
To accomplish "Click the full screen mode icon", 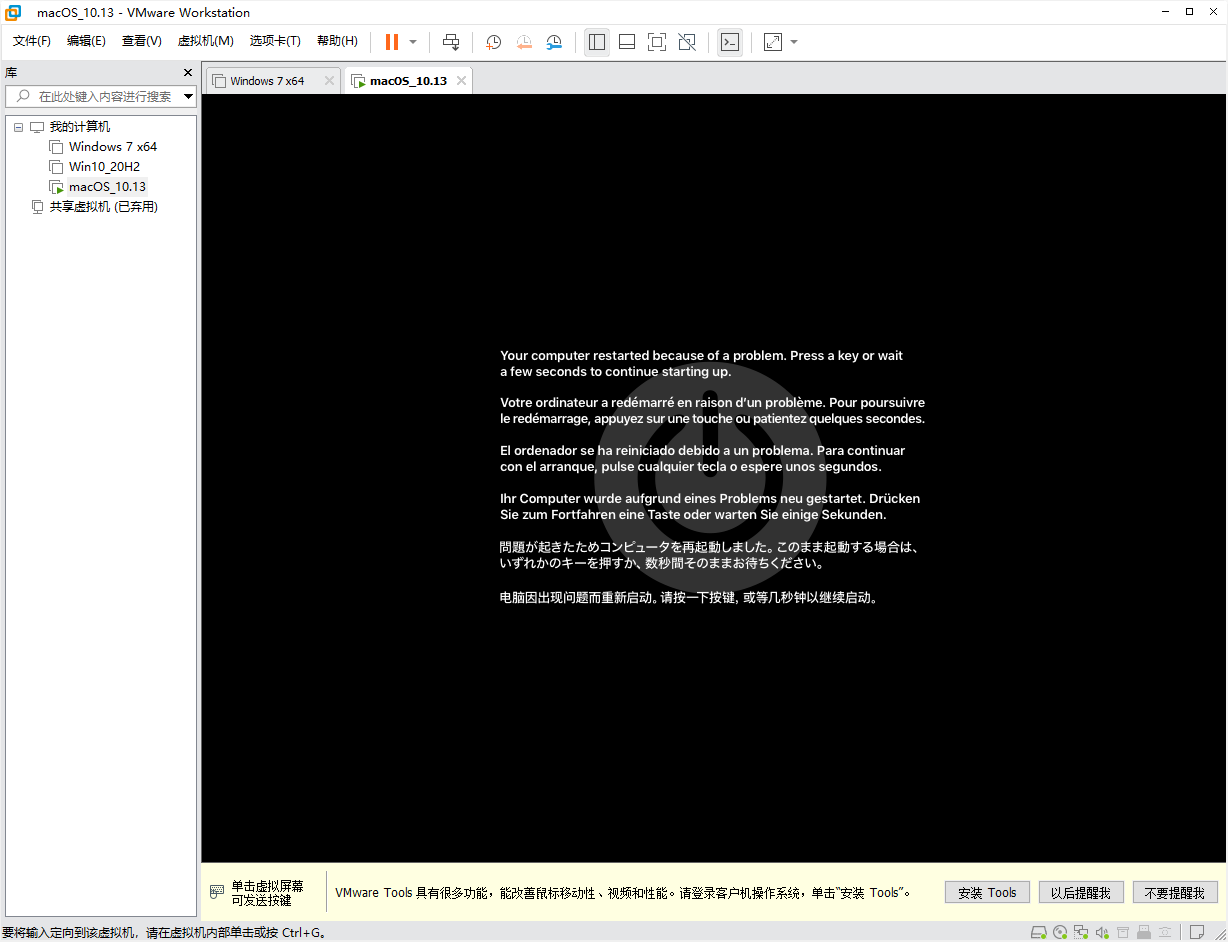I will pyautogui.click(x=657, y=42).
